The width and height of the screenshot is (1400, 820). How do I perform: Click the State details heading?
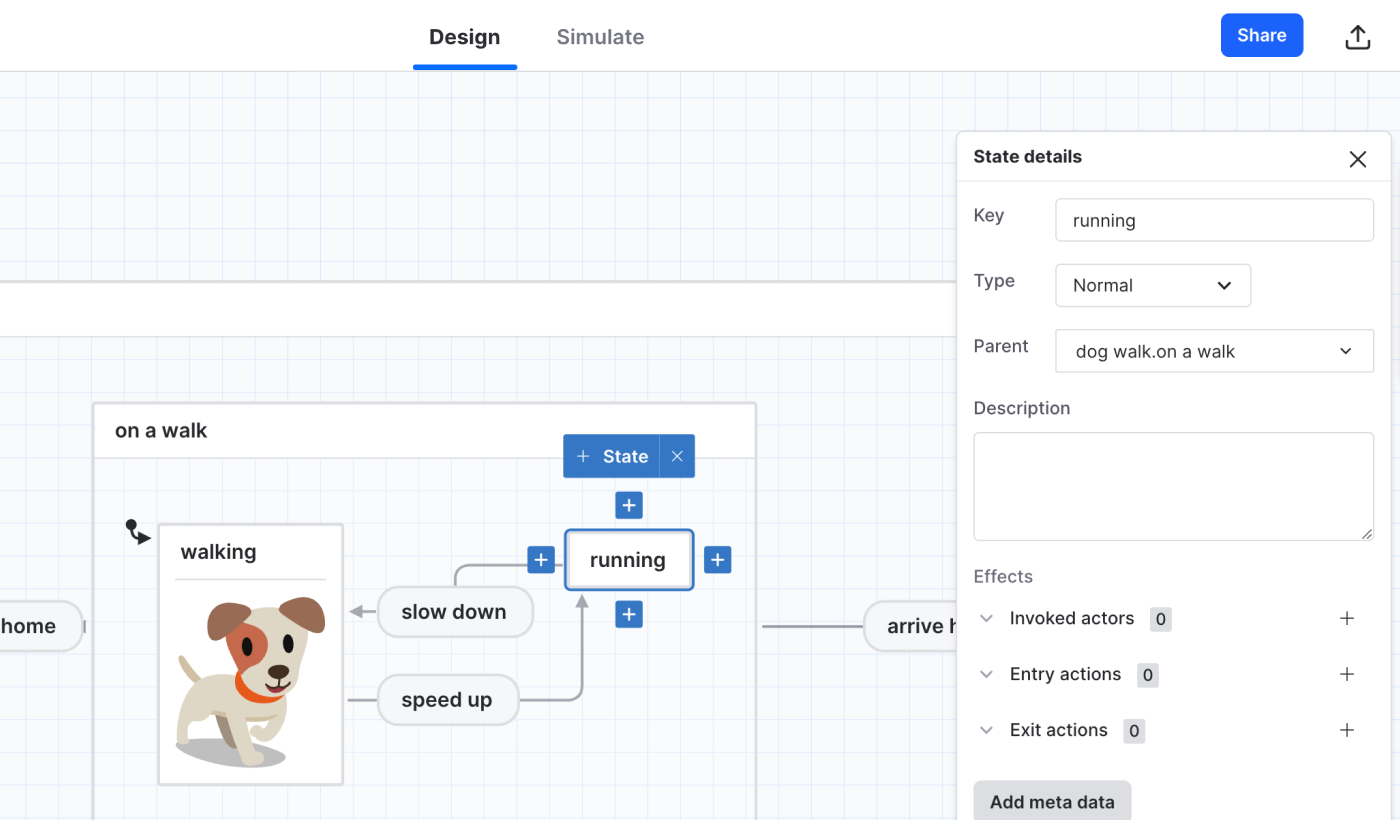coord(1027,156)
